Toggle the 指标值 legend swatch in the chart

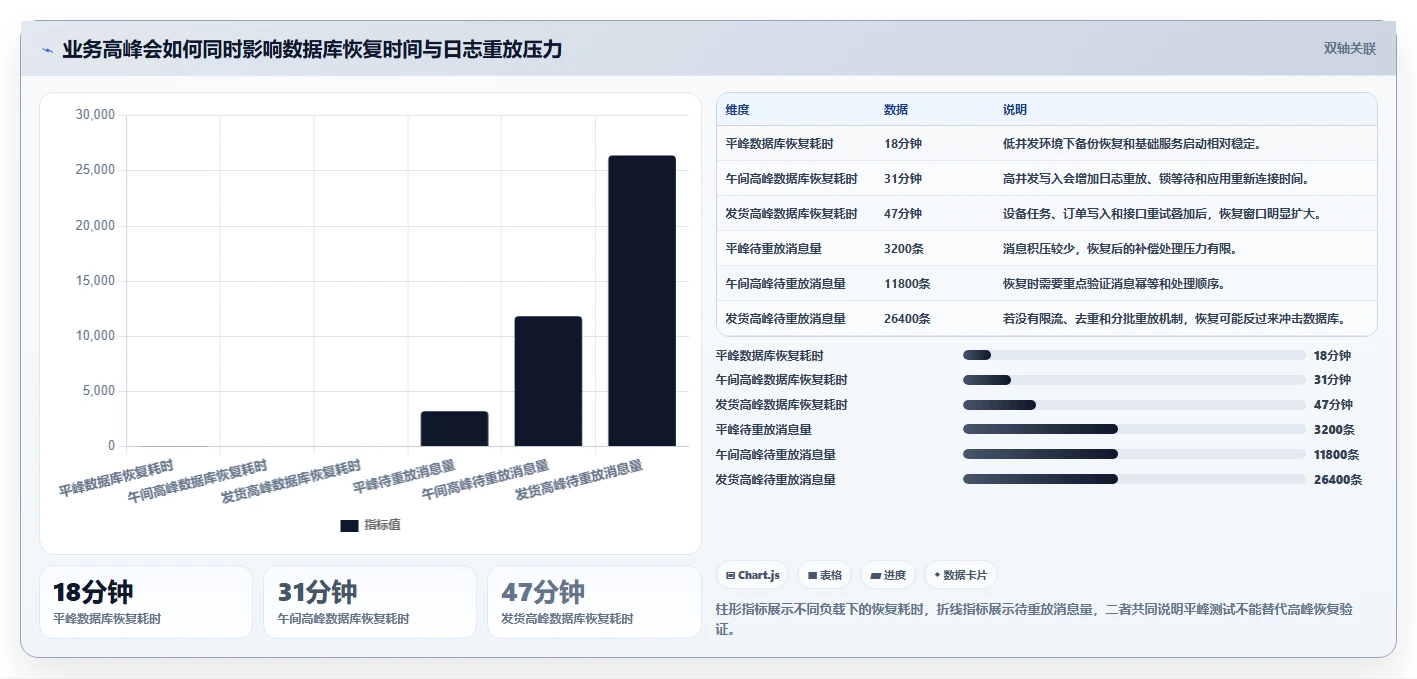click(x=349, y=525)
